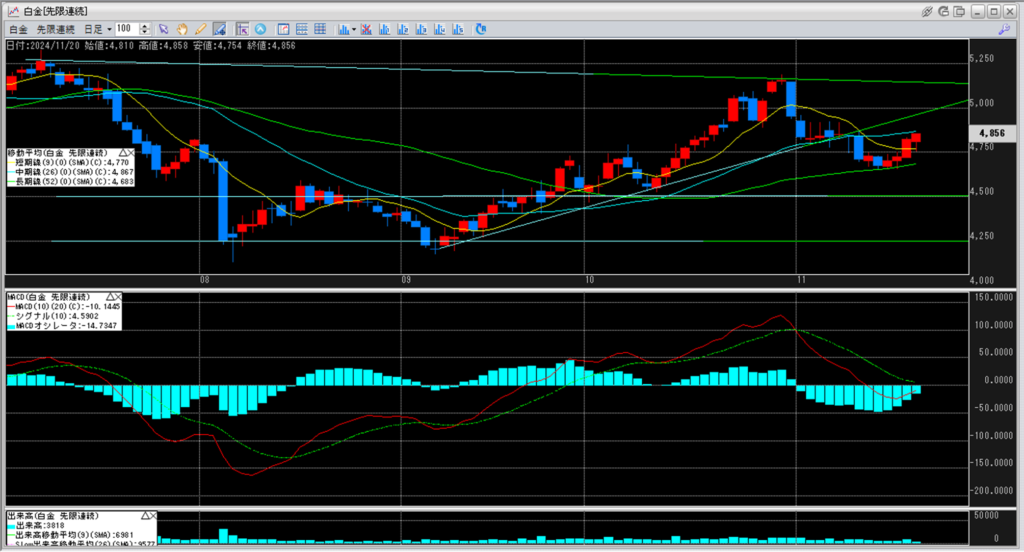The height and width of the screenshot is (552, 1024).
Task: Close the MACD legend box
Action: (x=118, y=297)
